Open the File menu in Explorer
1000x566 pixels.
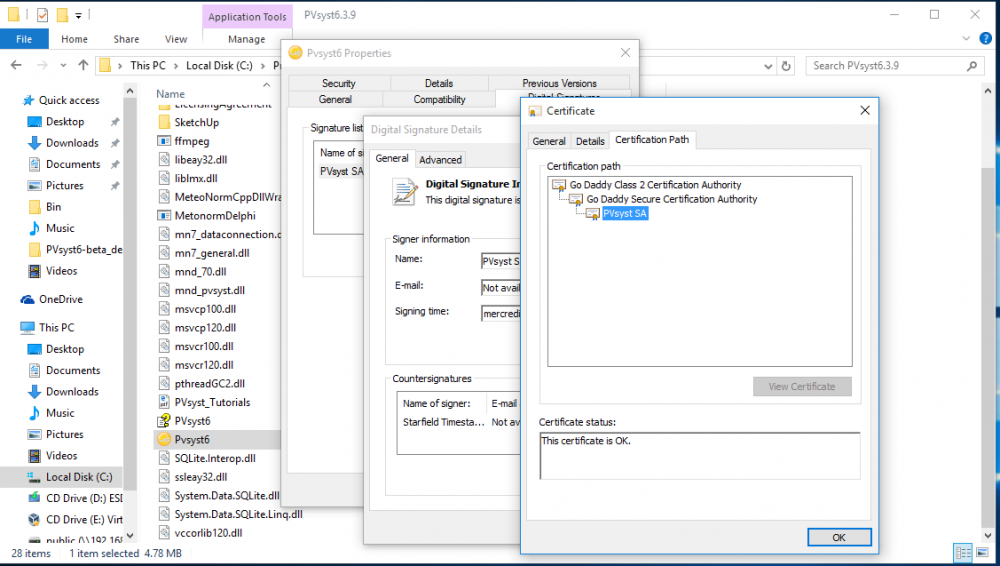click(x=24, y=39)
